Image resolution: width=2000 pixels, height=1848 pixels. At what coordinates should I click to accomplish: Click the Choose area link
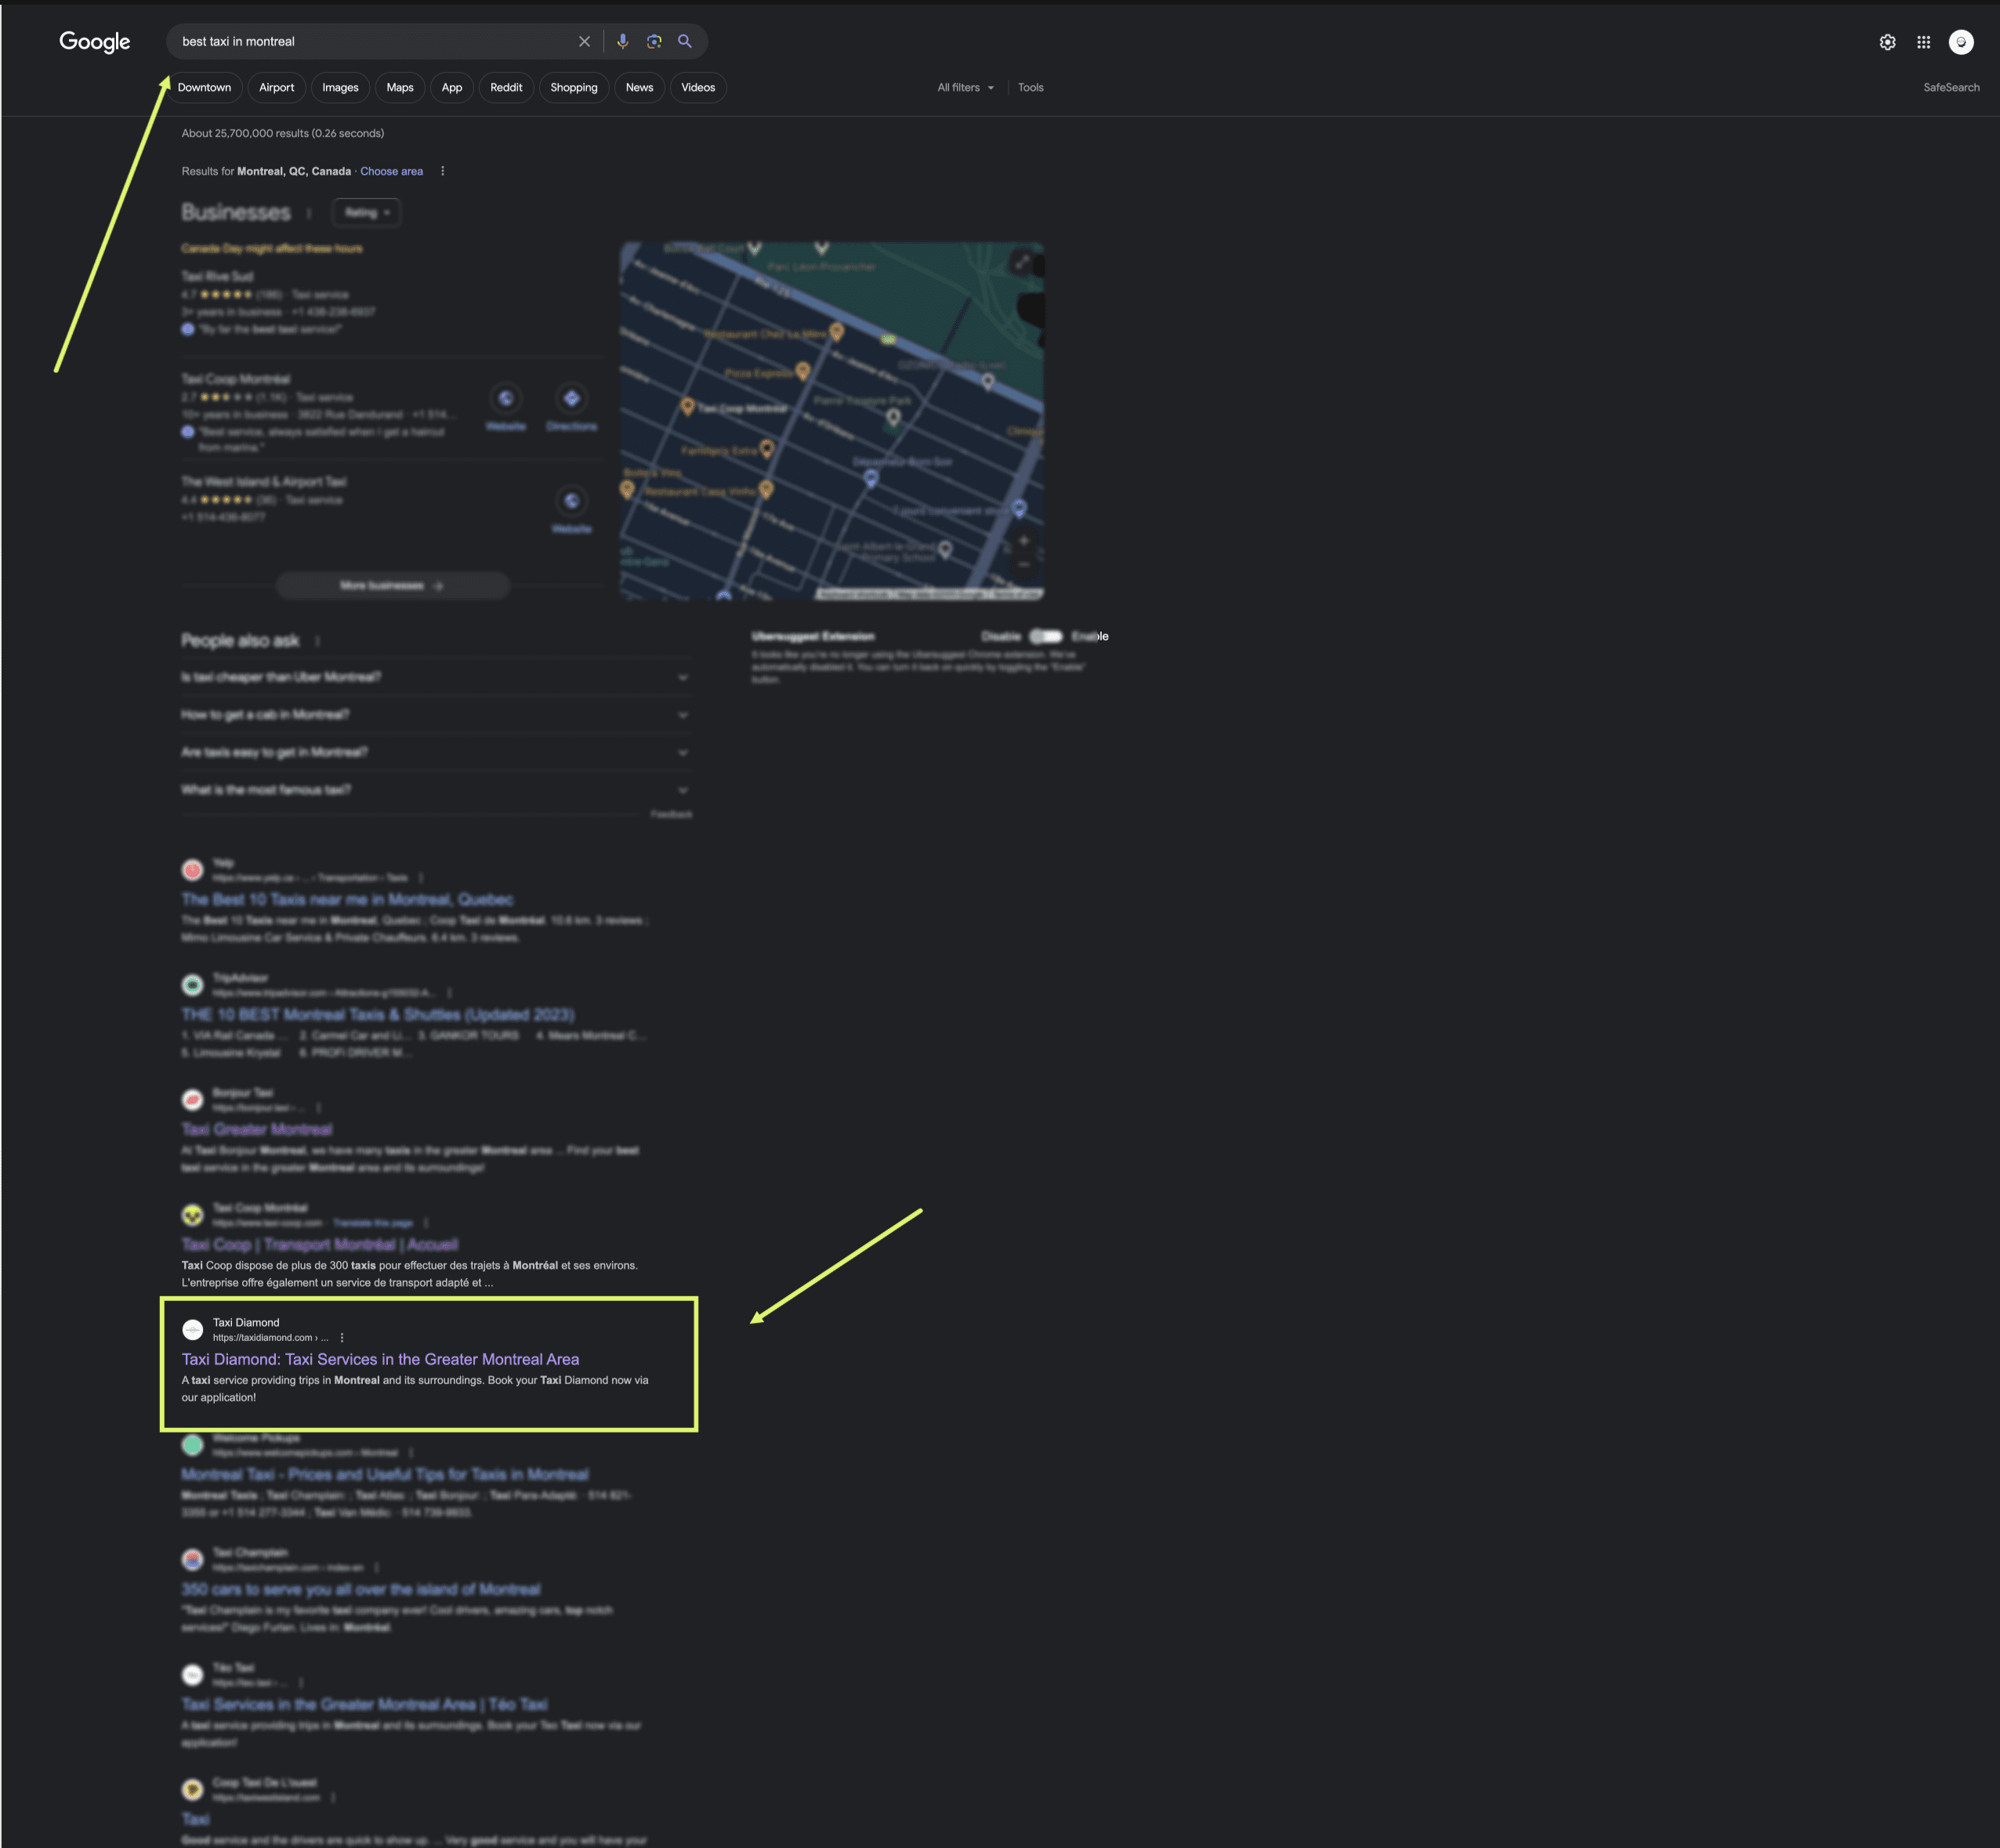[x=391, y=171]
